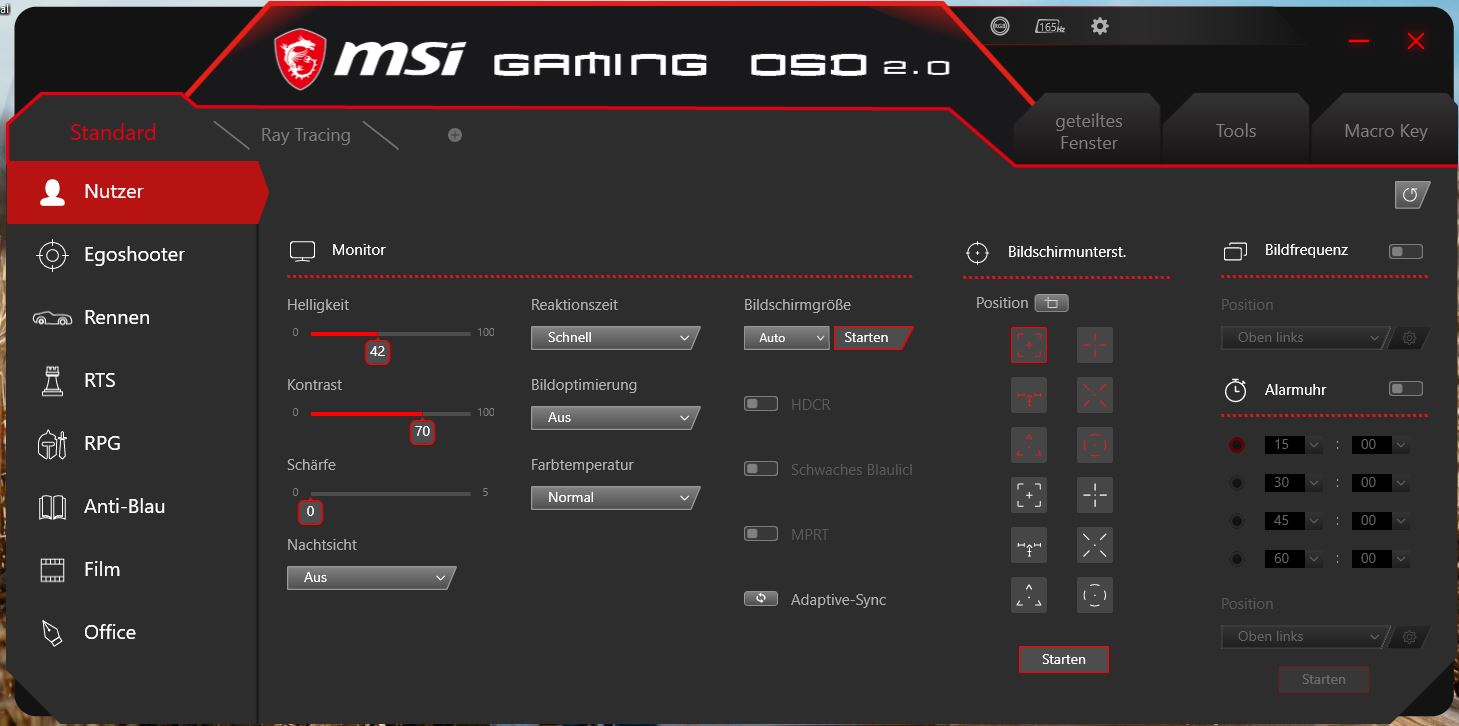1459x726 pixels.
Task: Open the Alarmuhr position dropdown Oben links
Action: pos(1305,637)
